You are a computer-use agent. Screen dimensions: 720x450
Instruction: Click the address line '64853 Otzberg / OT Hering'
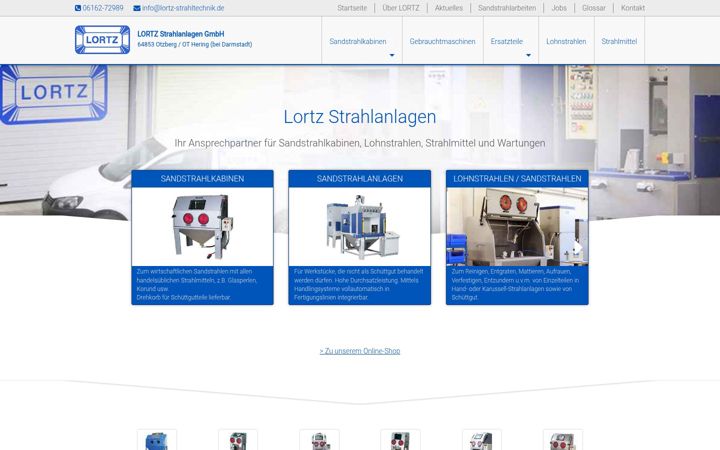click(195, 45)
